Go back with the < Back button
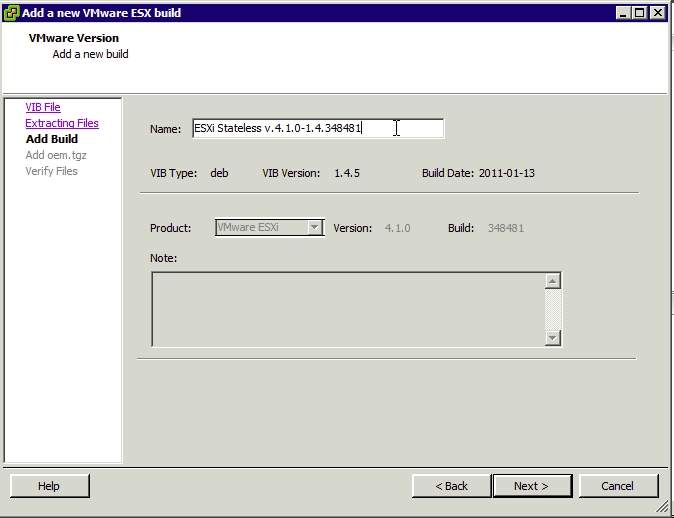 tap(451, 486)
